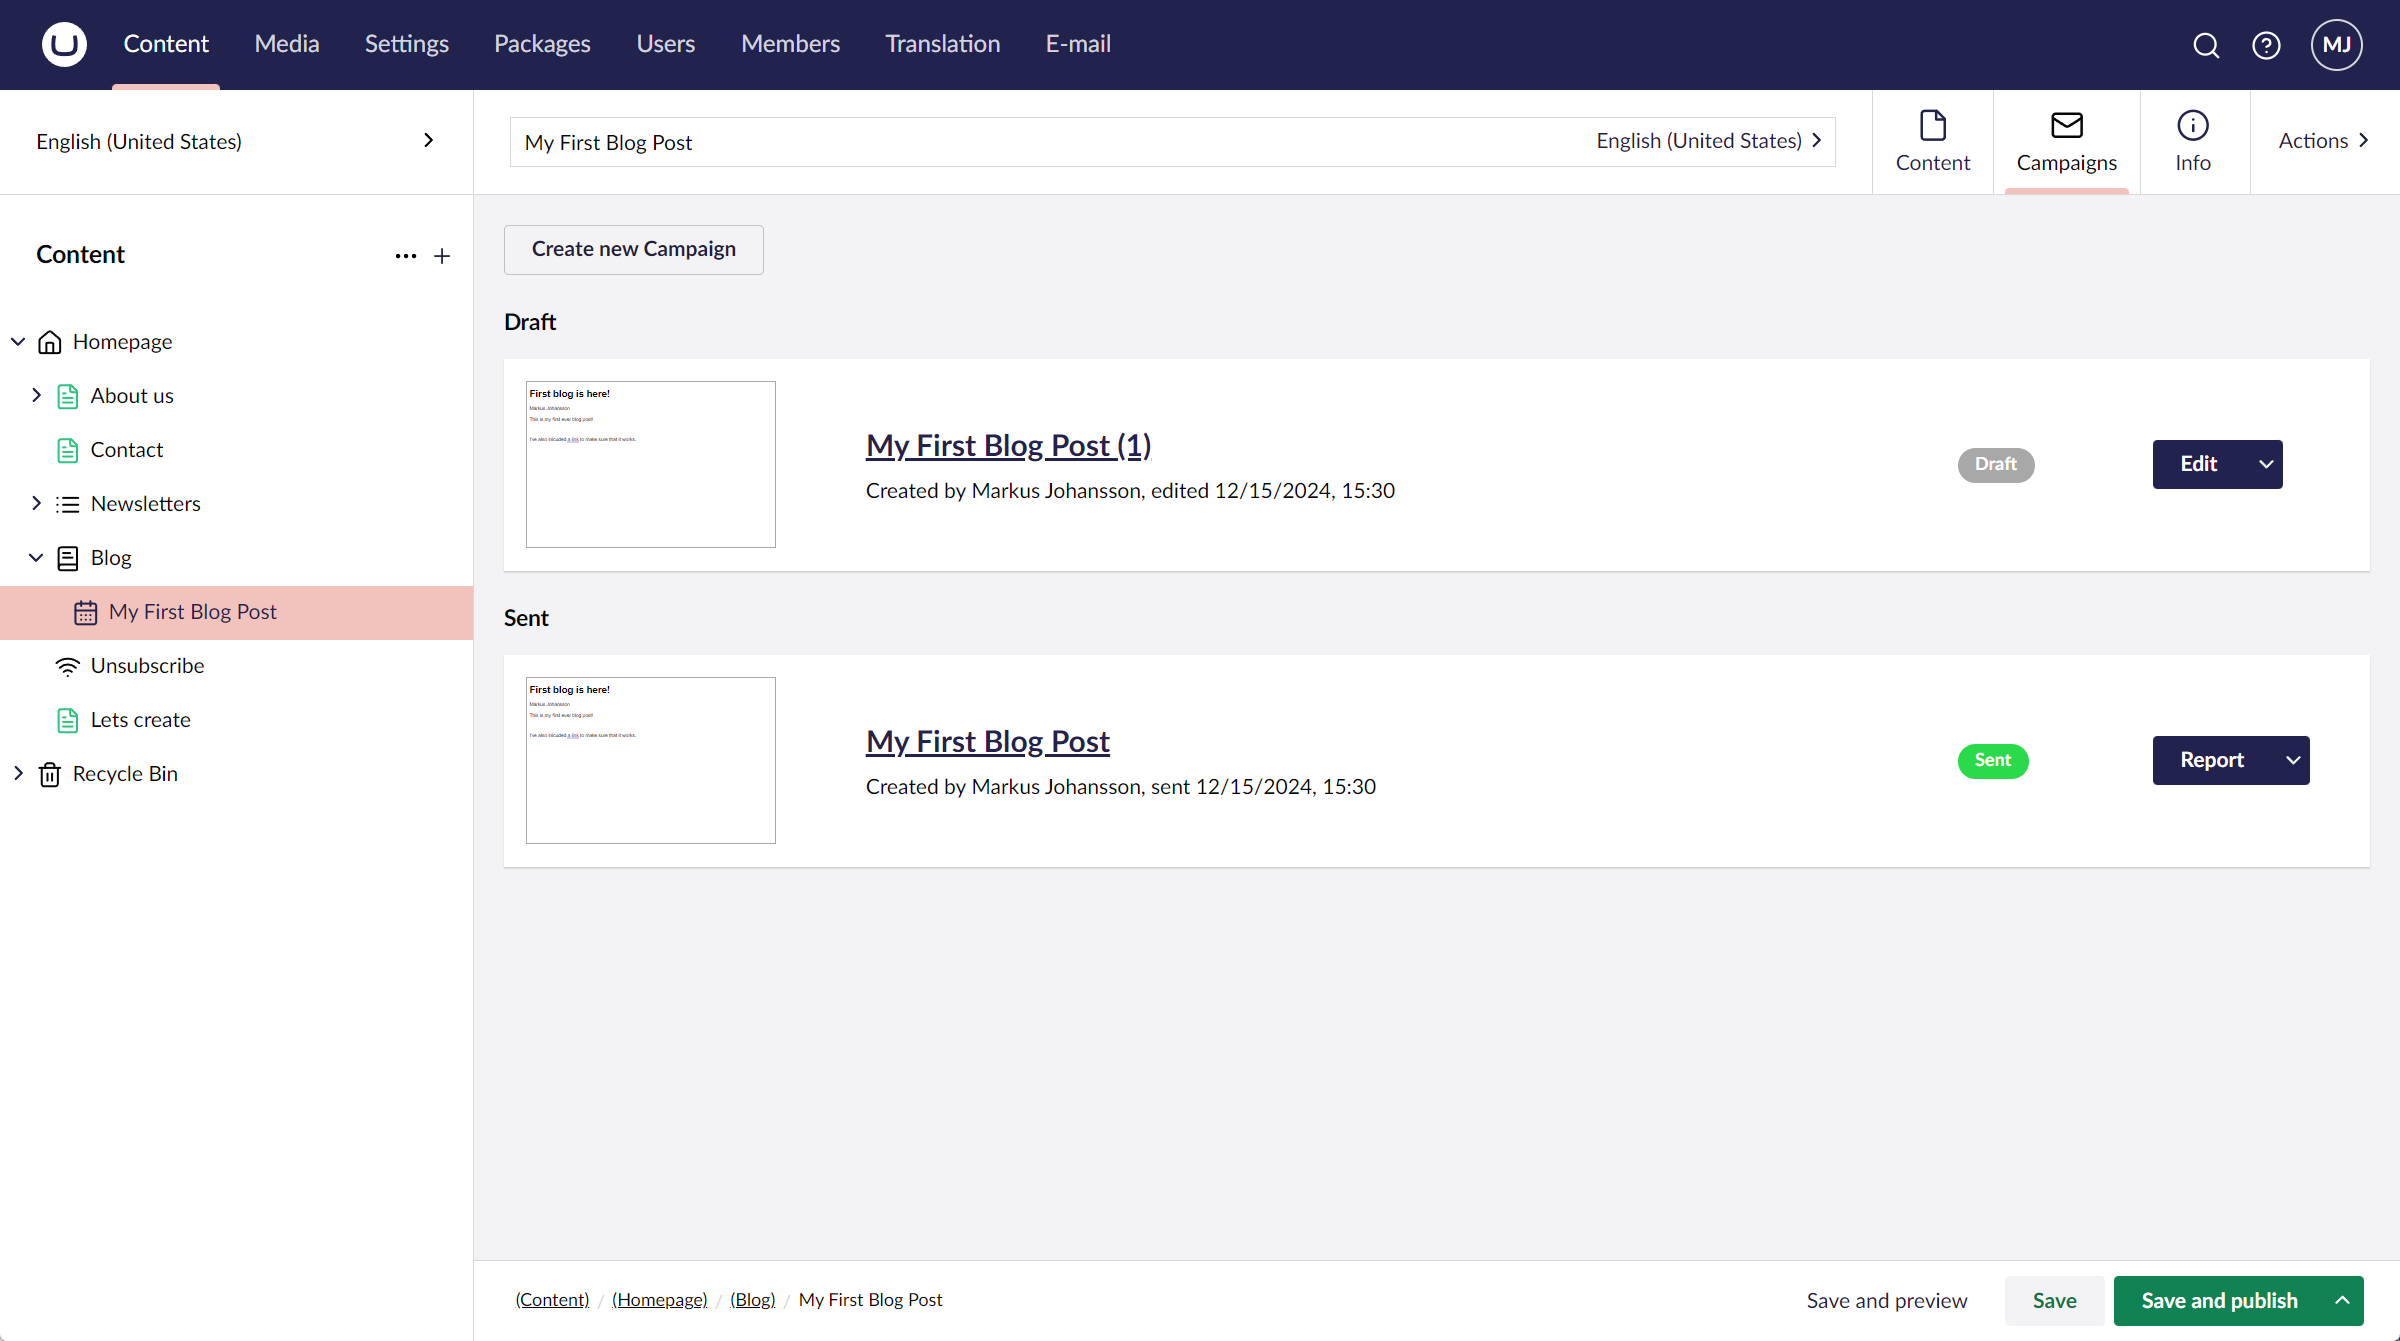Click Create new Campaign button
The image size is (2400, 1341).
point(635,247)
